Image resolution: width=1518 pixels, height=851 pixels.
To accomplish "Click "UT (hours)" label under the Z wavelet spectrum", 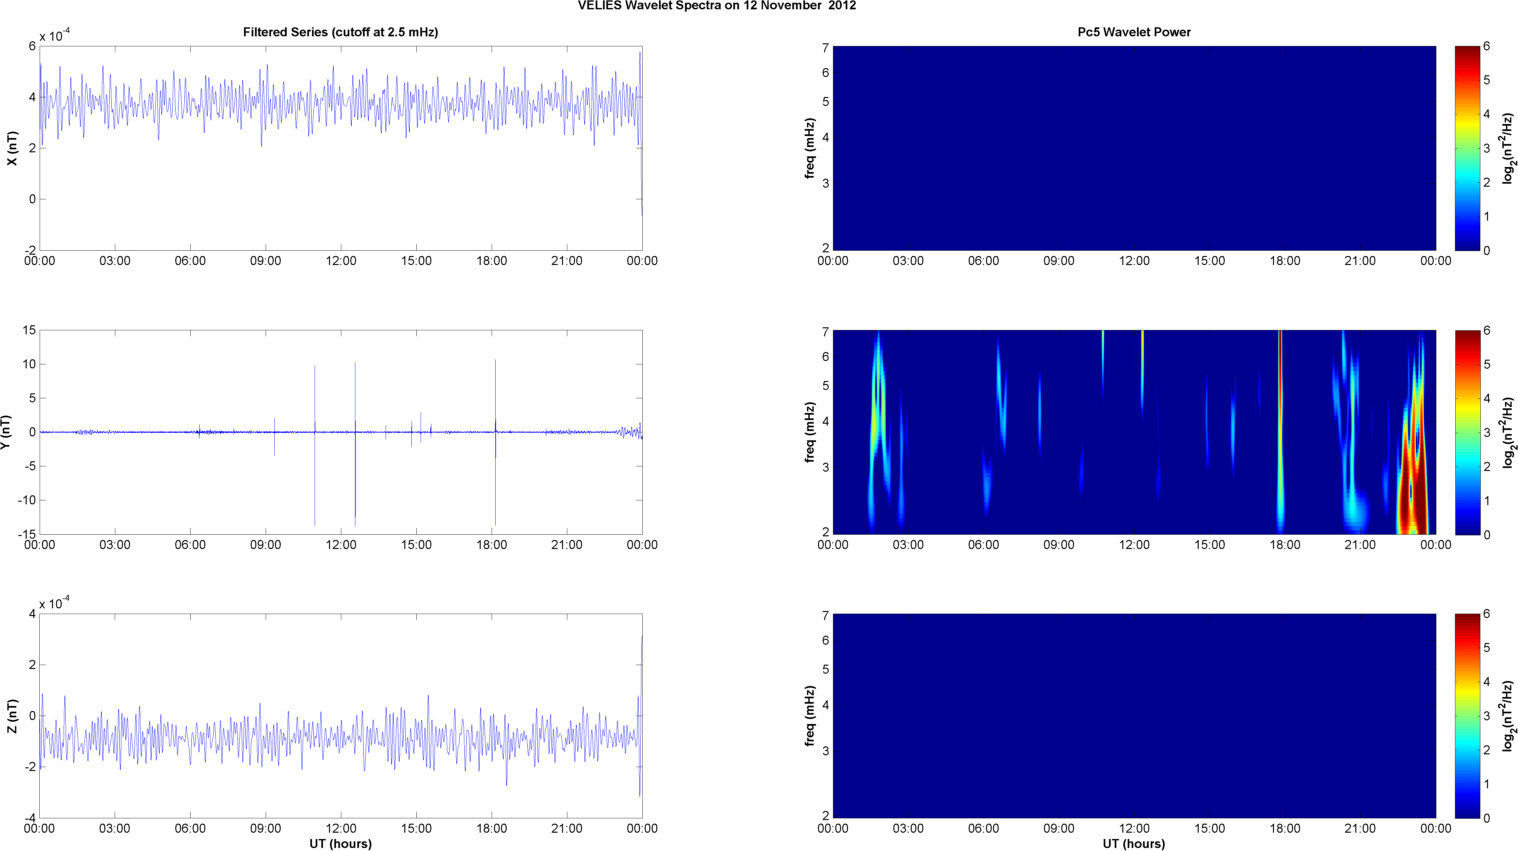I will coord(1134,843).
